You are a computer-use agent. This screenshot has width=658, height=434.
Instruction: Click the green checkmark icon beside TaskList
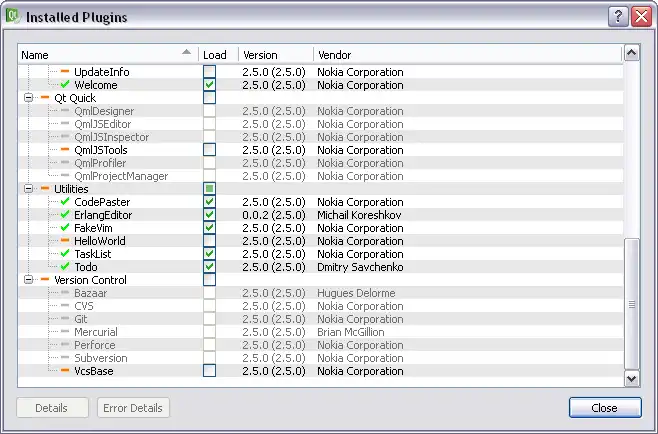tap(65, 254)
